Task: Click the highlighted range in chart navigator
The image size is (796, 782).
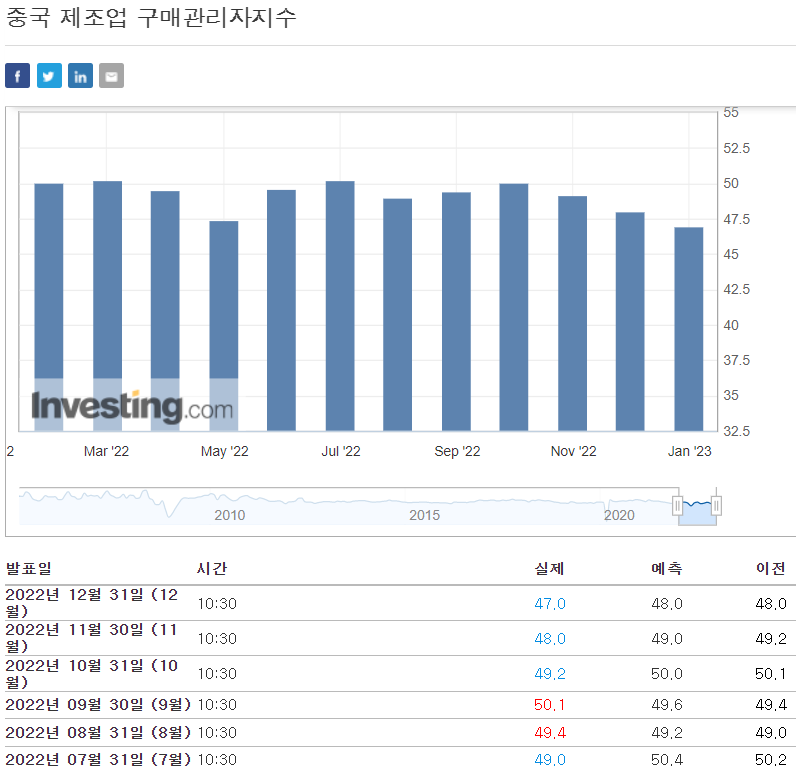Action: 697,512
